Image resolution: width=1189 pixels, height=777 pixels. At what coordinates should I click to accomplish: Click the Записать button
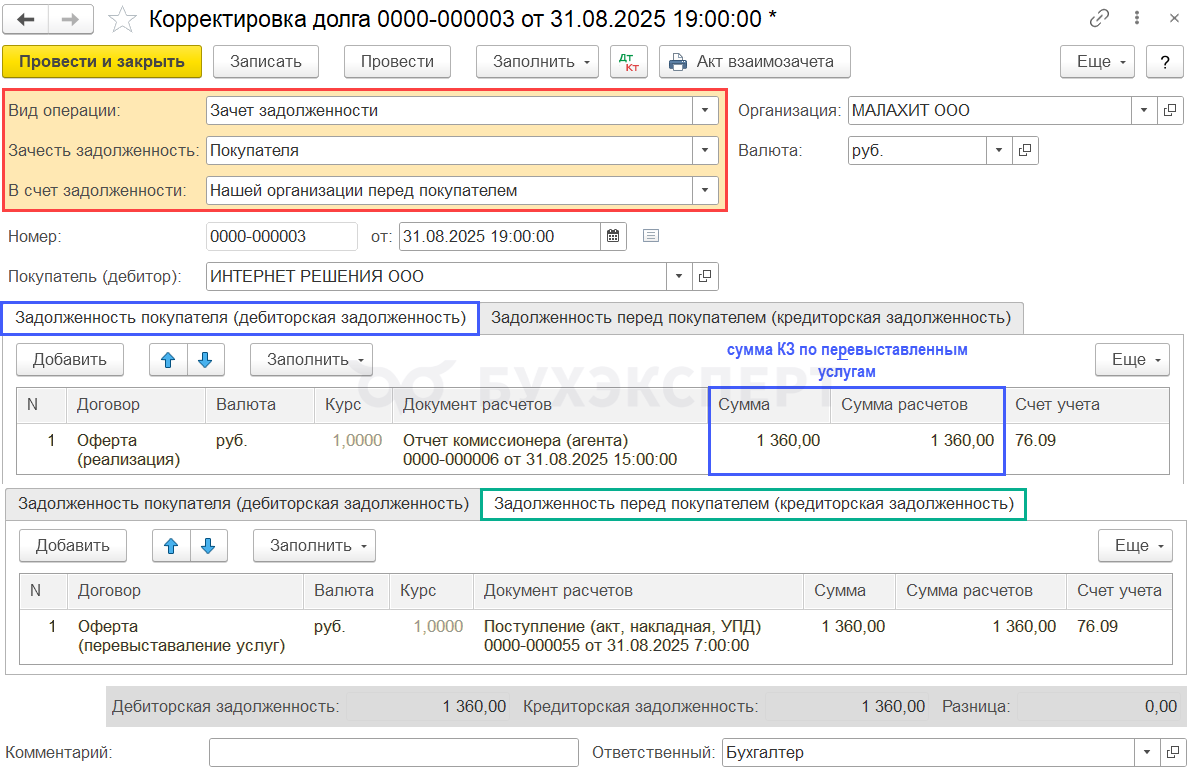(x=265, y=61)
